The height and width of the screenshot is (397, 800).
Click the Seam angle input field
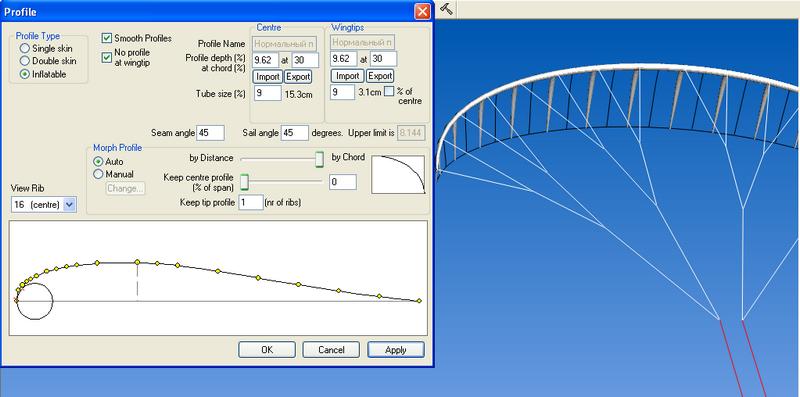pos(210,133)
